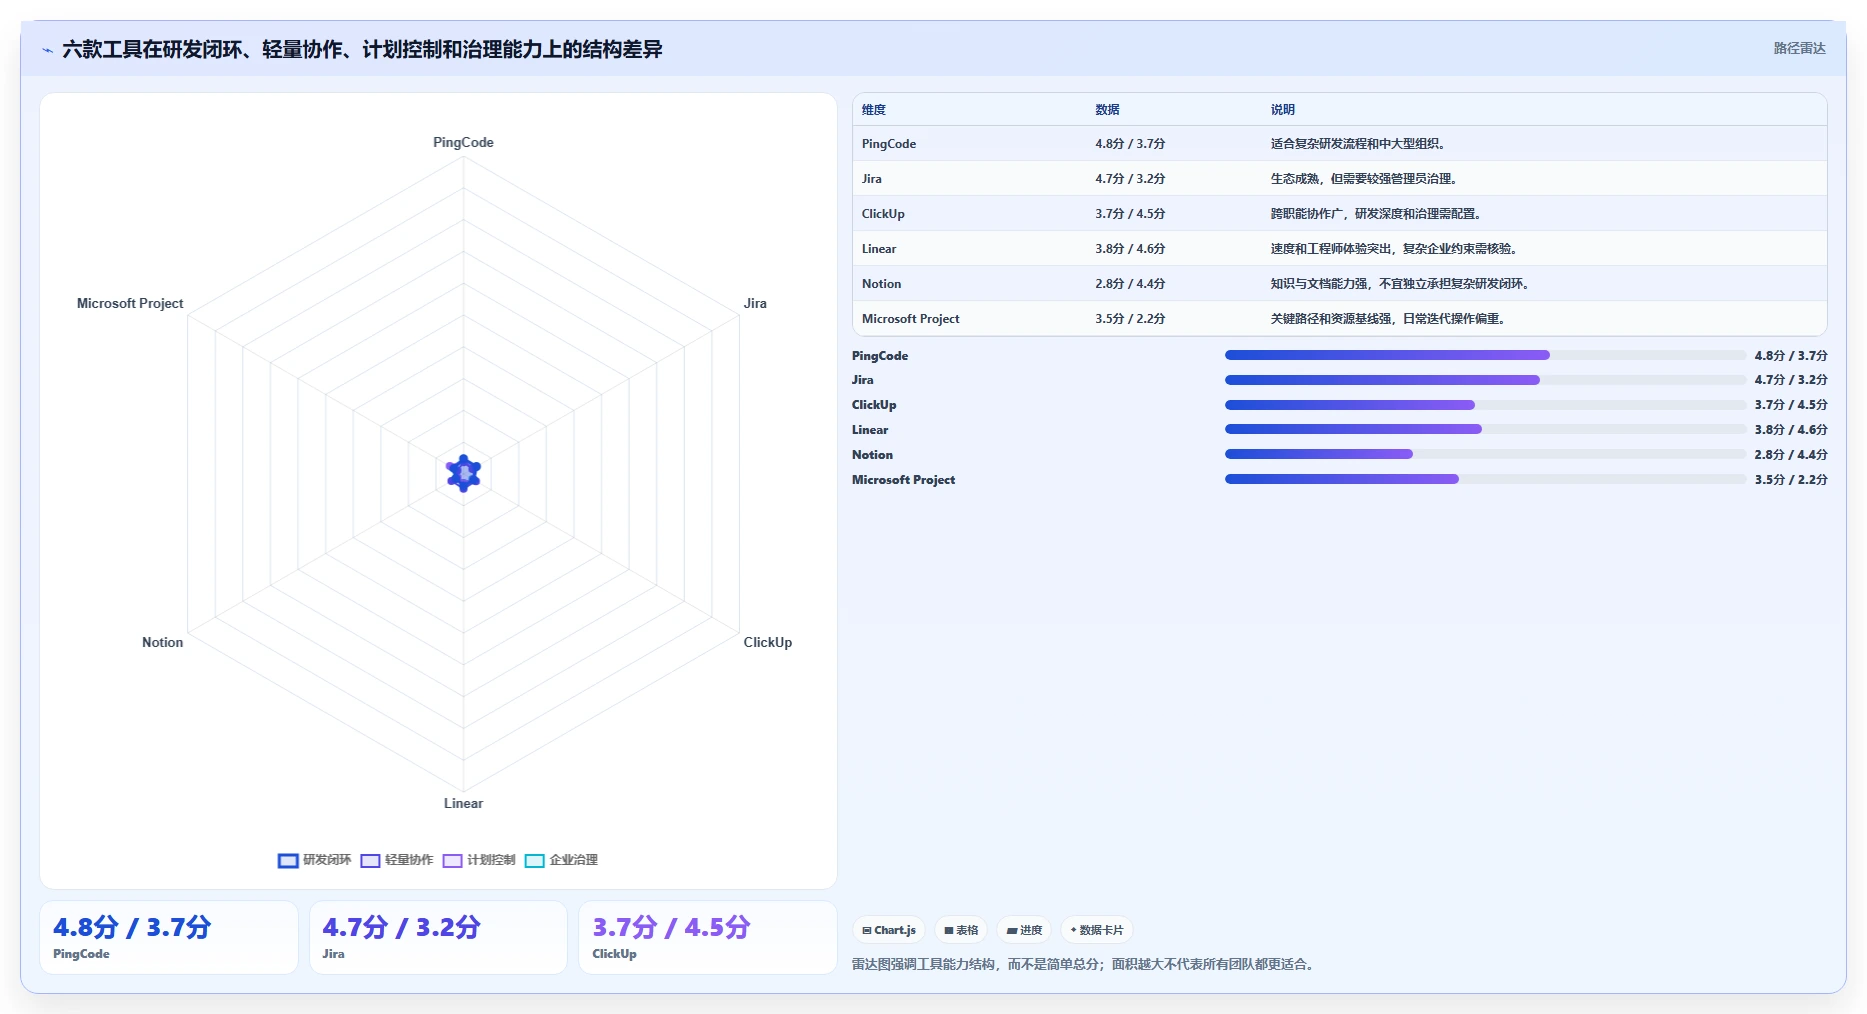The image size is (1867, 1014).
Task: Click the 数据卡片 tag
Action: 1097,930
